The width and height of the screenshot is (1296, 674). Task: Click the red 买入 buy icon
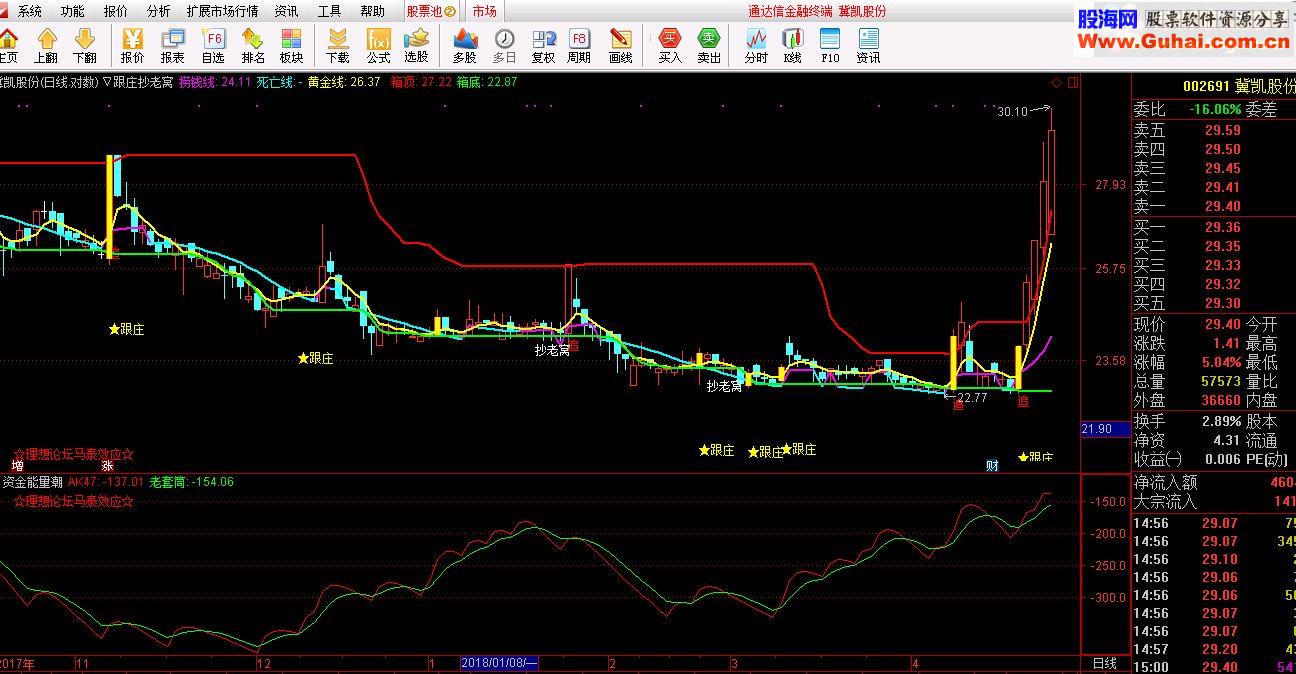point(670,46)
